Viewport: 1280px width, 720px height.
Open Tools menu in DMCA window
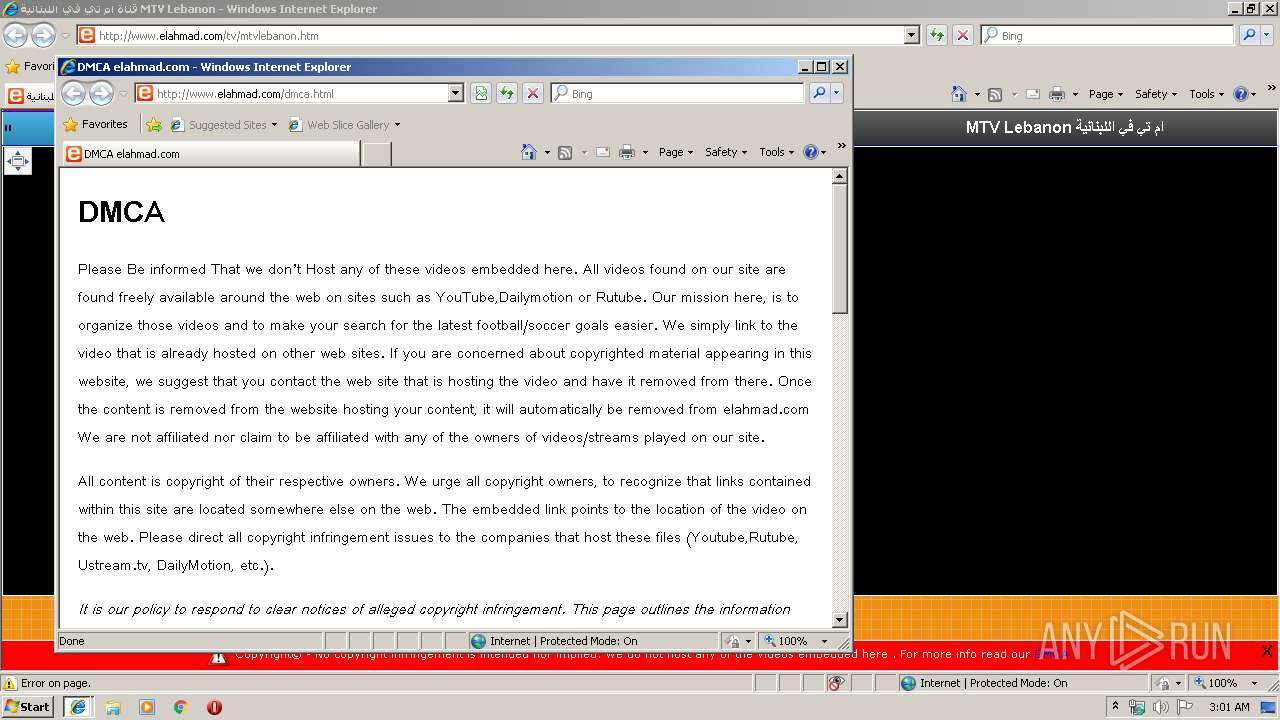coord(776,152)
